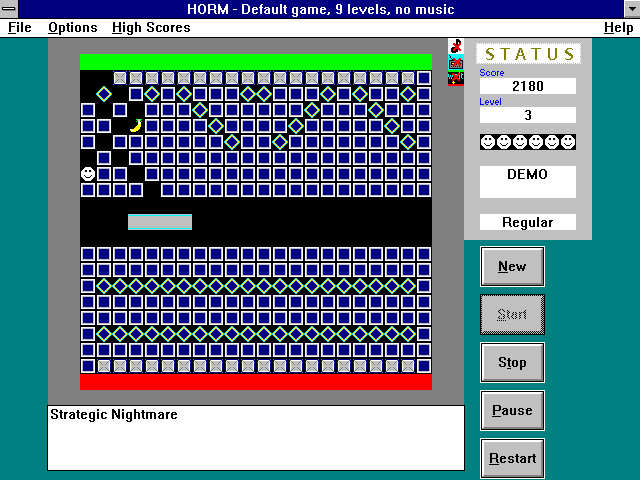Click the last smiley in the lives row
Image resolution: width=640 pixels, height=480 pixels.
(568, 142)
